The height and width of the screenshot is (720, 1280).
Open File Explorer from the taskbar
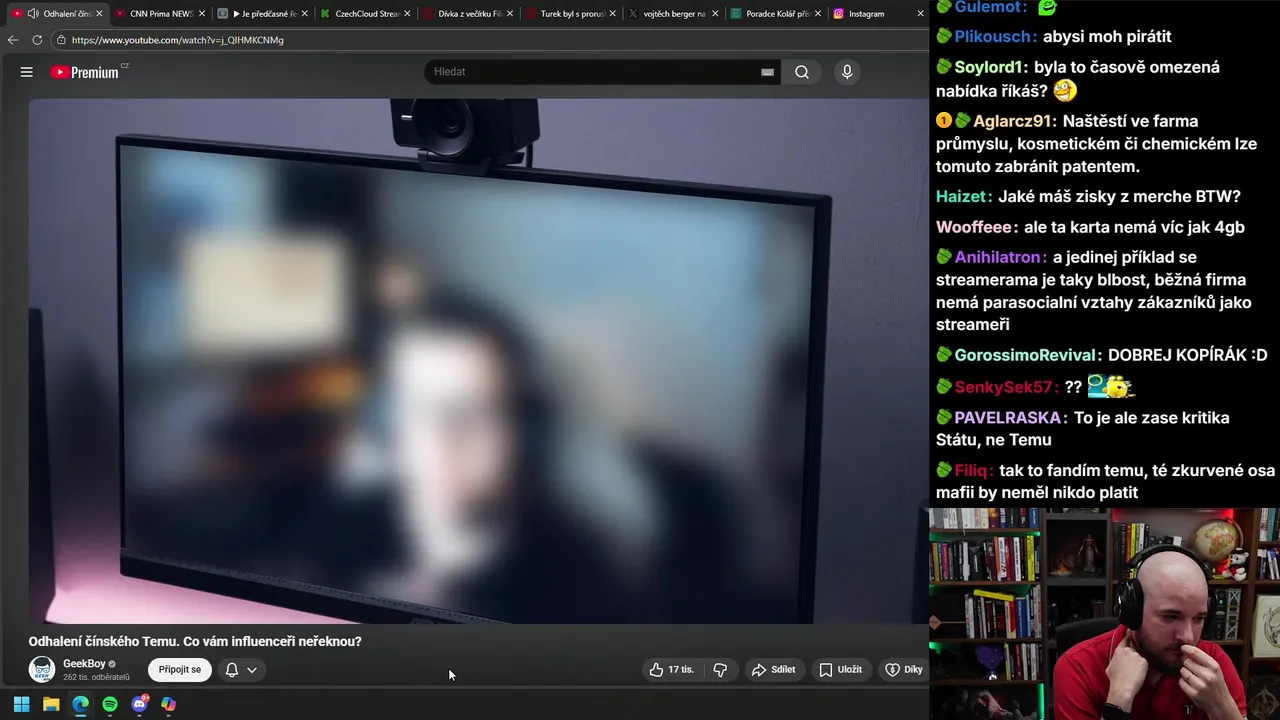51,704
